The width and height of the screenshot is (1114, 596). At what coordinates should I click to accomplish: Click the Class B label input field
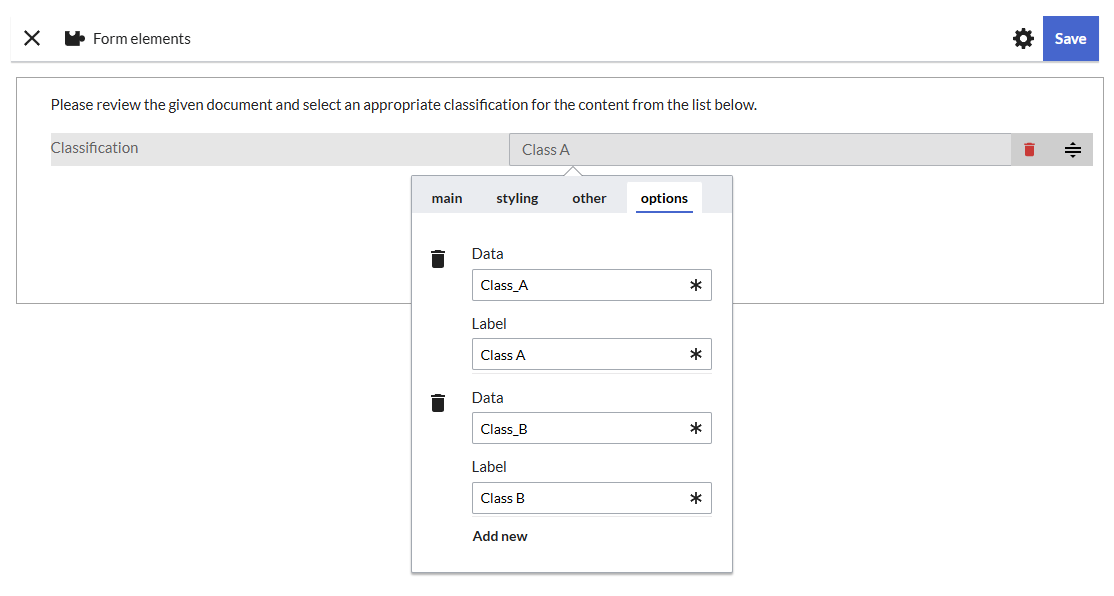(x=580, y=498)
